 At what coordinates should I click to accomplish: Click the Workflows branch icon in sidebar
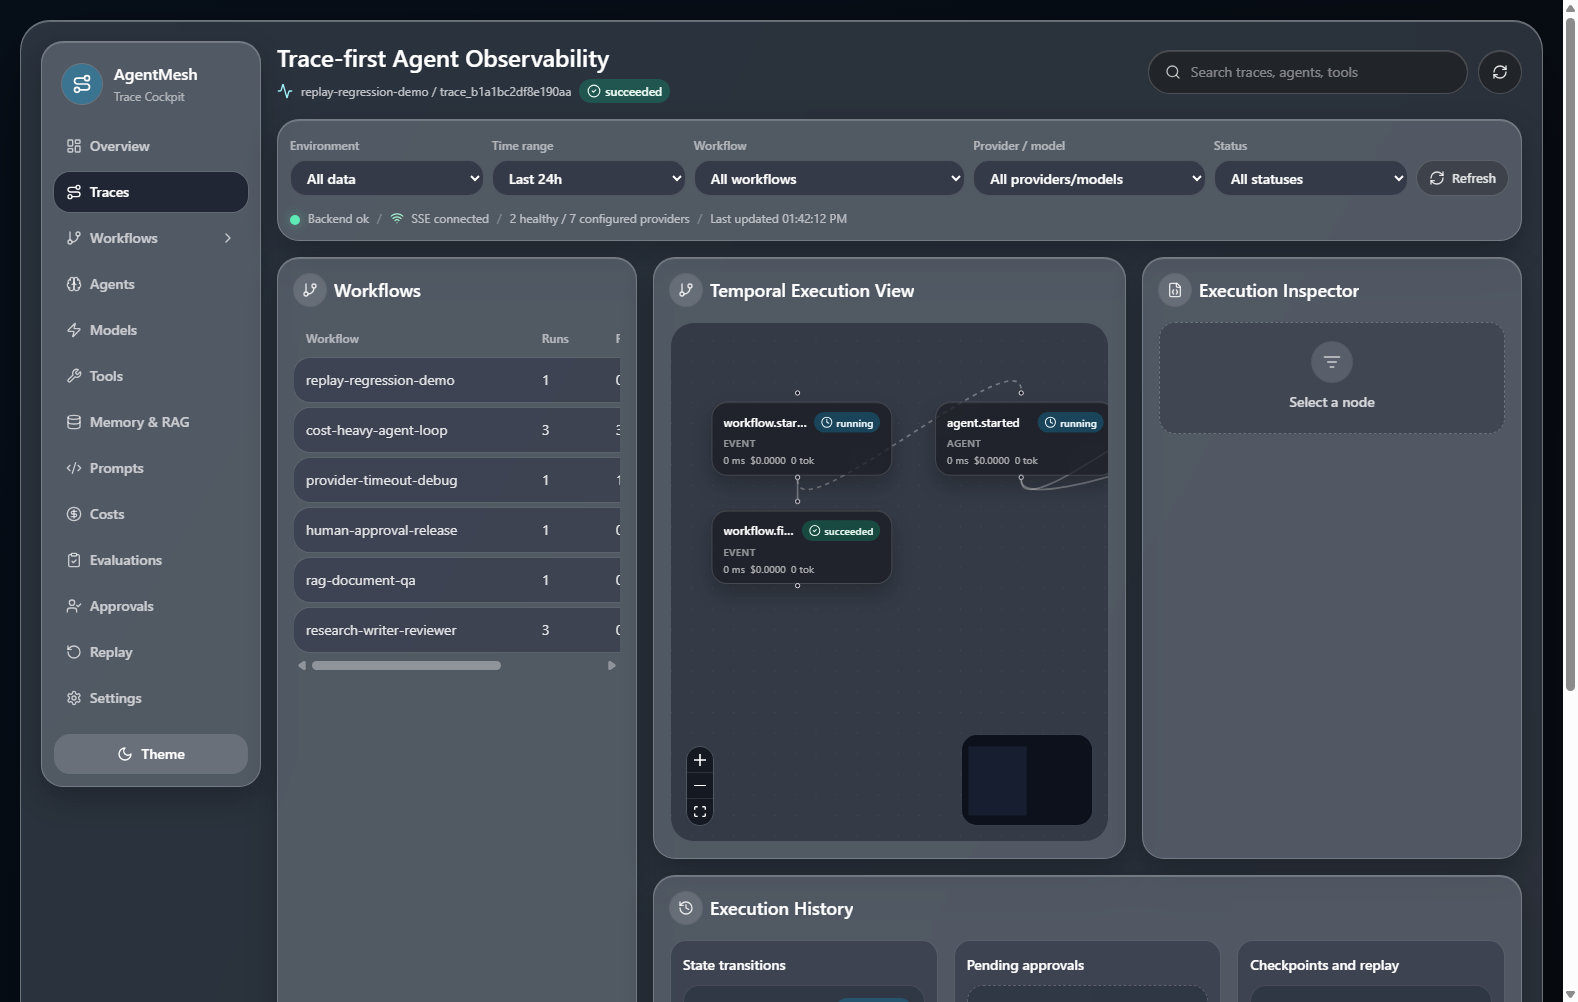(74, 238)
